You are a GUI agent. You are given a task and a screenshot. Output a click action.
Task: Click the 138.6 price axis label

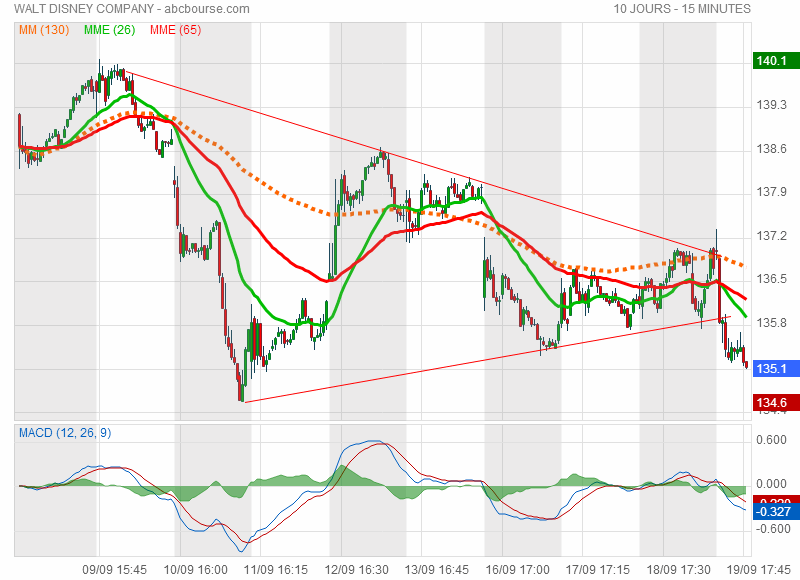coord(771,149)
